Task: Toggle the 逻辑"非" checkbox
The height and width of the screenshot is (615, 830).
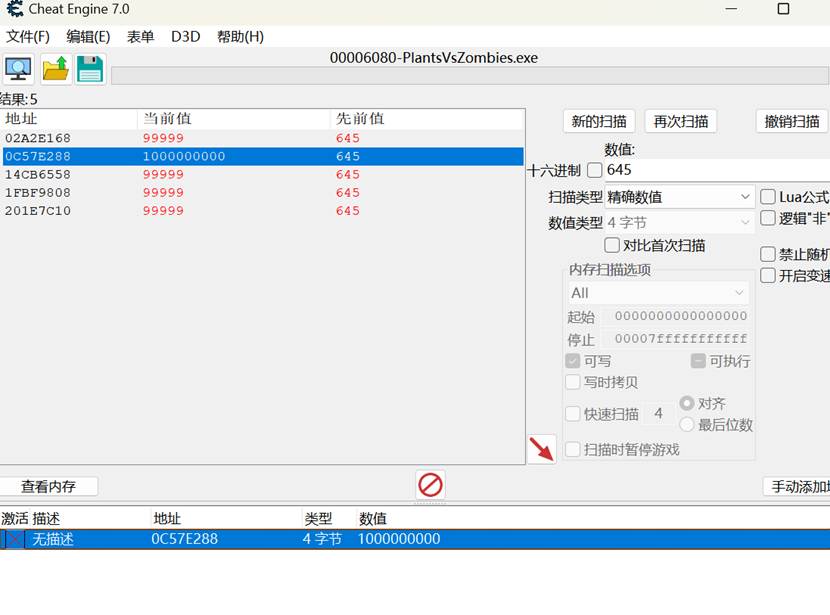Action: [x=768, y=218]
